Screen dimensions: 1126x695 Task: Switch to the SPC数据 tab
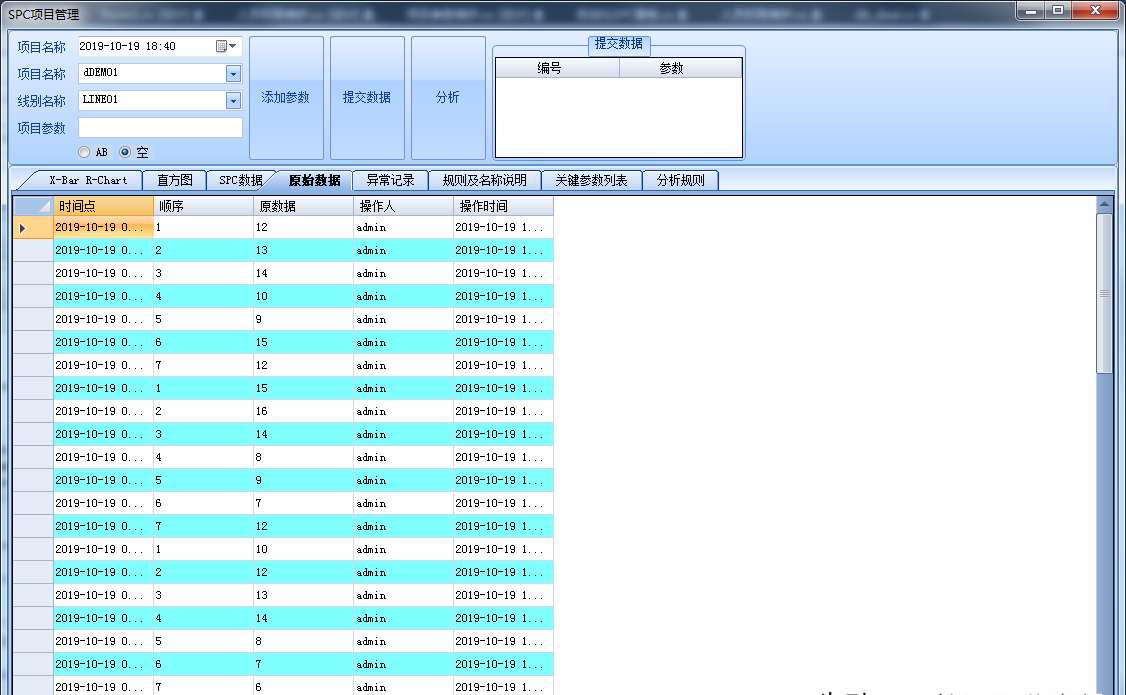(240, 180)
